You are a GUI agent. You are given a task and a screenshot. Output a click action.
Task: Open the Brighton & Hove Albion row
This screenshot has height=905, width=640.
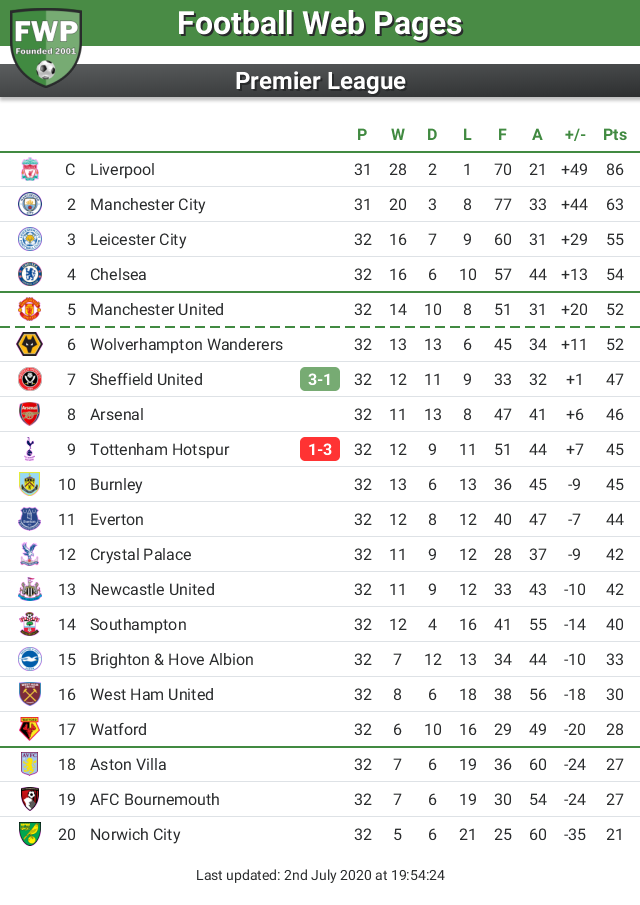point(320,659)
